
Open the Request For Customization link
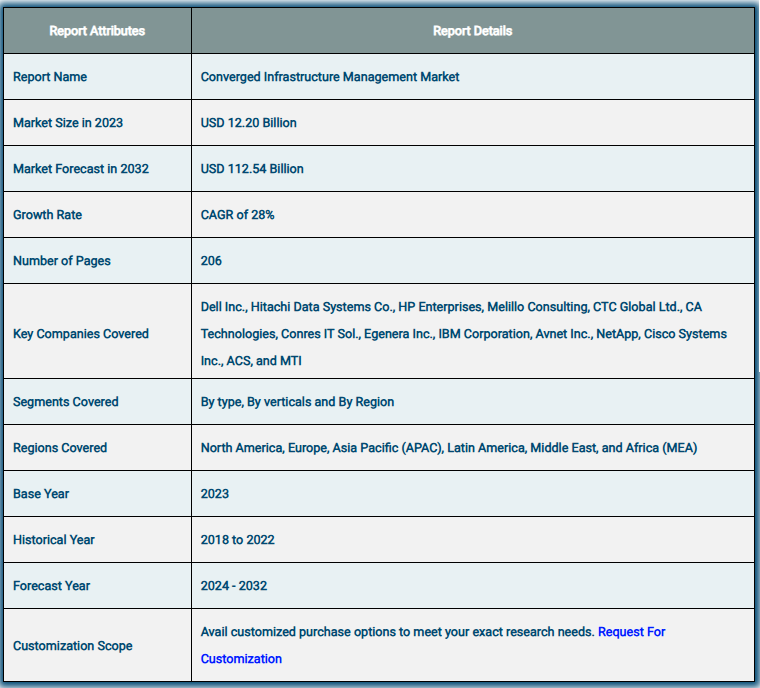(631, 632)
